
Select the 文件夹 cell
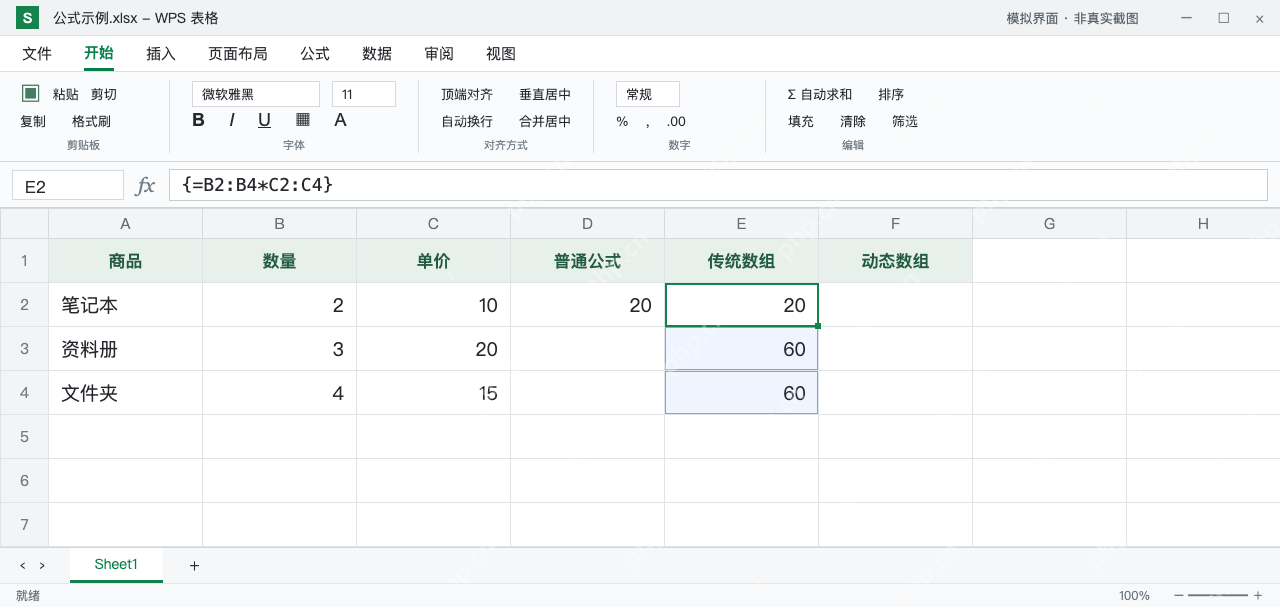click(125, 393)
